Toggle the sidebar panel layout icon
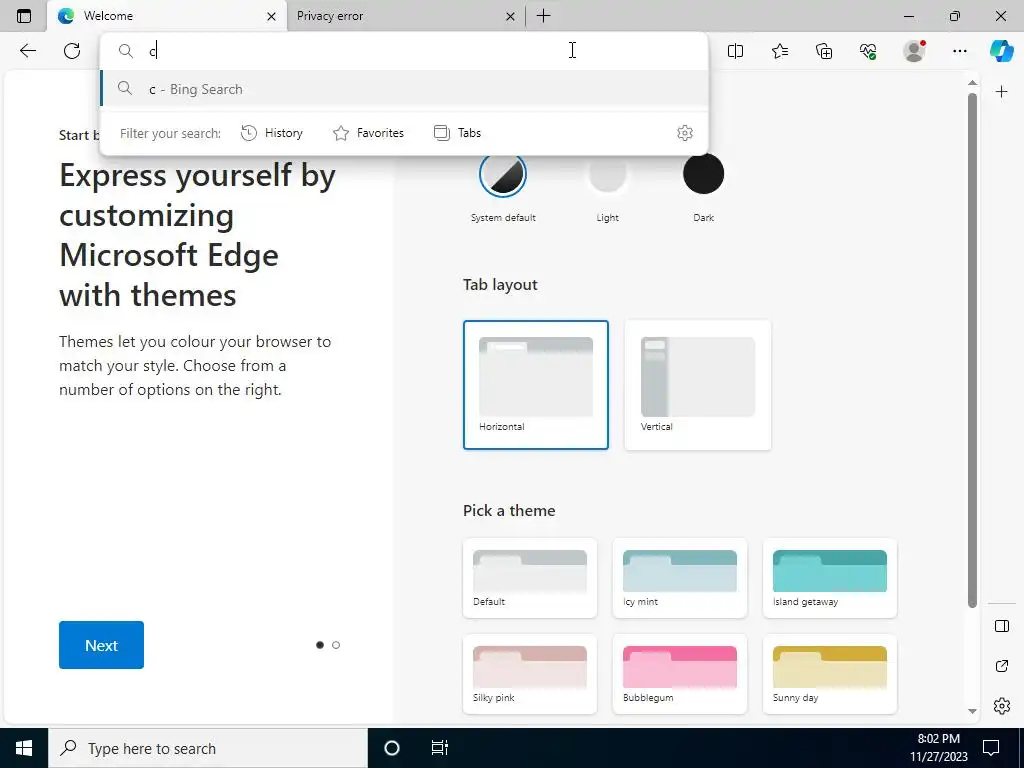Viewport: 1024px width, 768px height. tap(1001, 626)
